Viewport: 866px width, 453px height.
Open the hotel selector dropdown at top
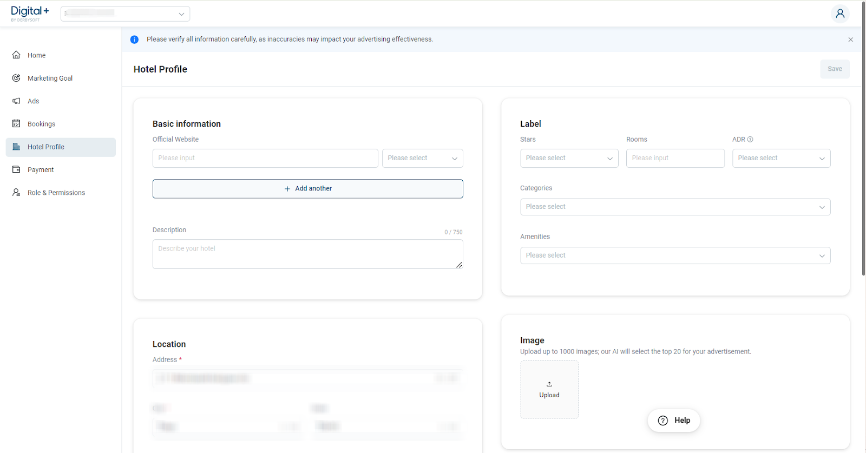[125, 14]
